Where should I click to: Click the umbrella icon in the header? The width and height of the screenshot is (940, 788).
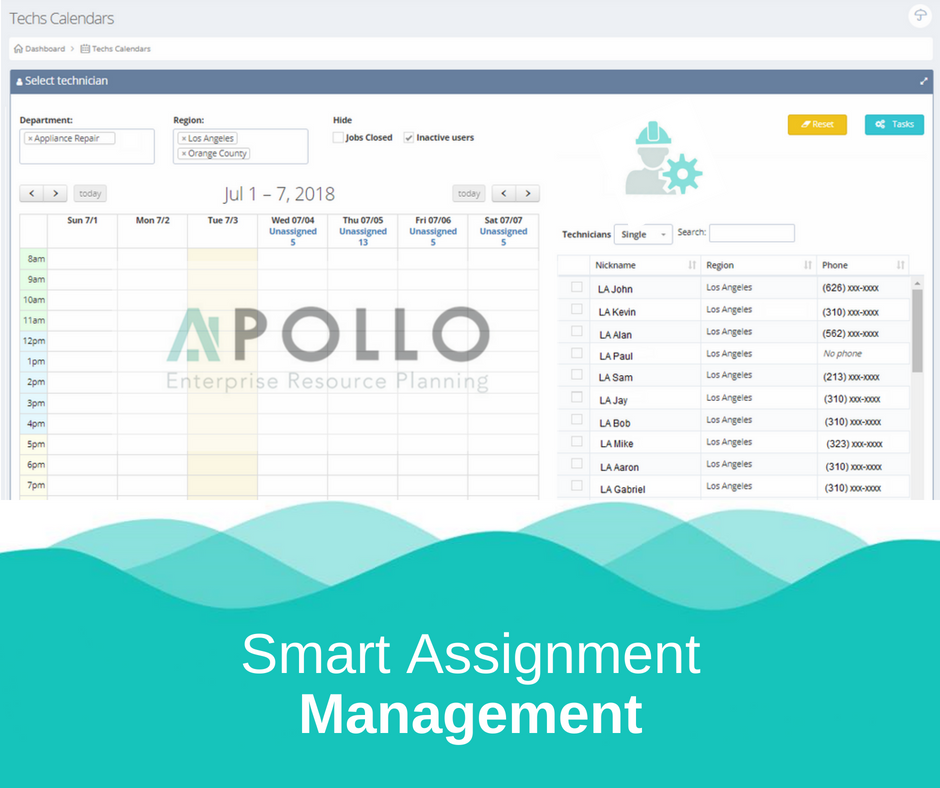coord(920,16)
